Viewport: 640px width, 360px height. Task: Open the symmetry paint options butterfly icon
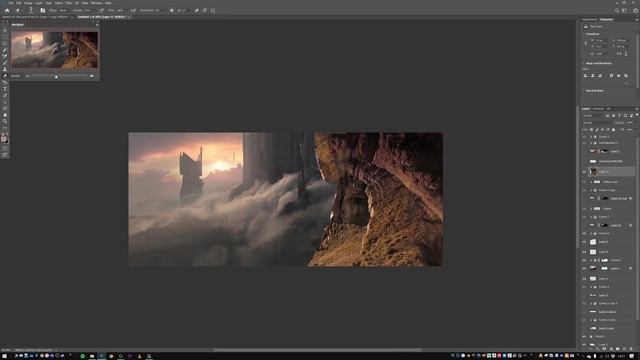point(213,10)
